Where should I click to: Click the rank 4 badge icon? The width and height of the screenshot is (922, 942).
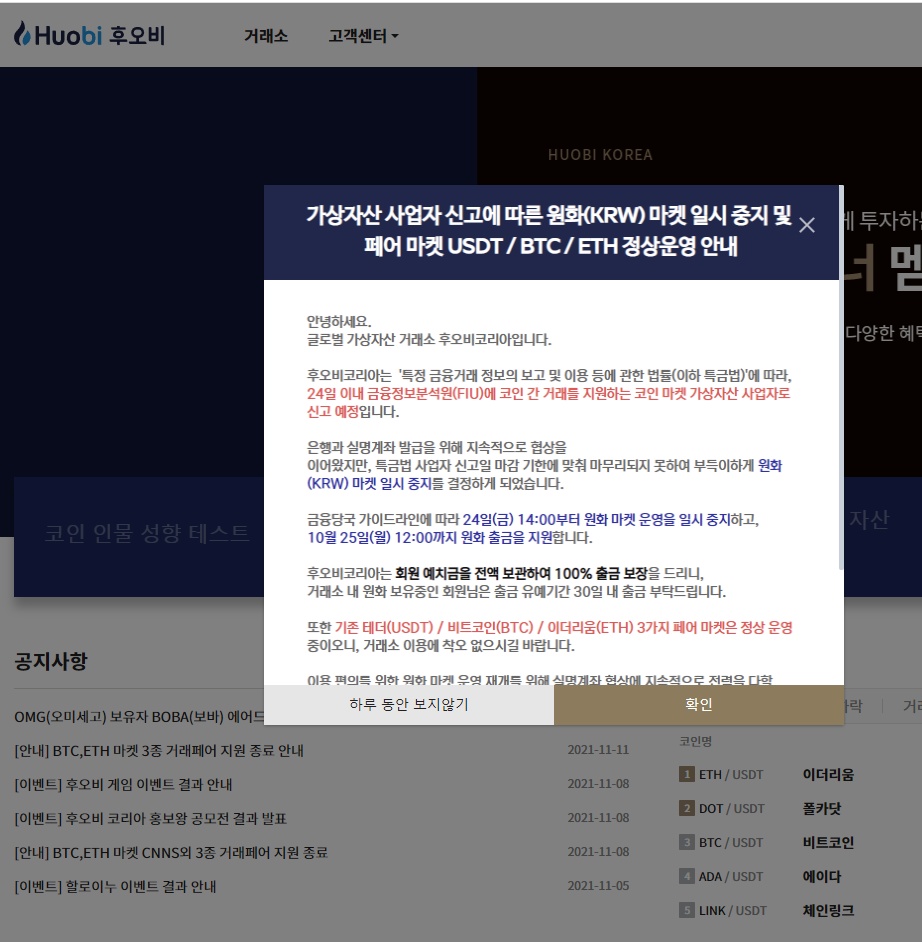(687, 876)
